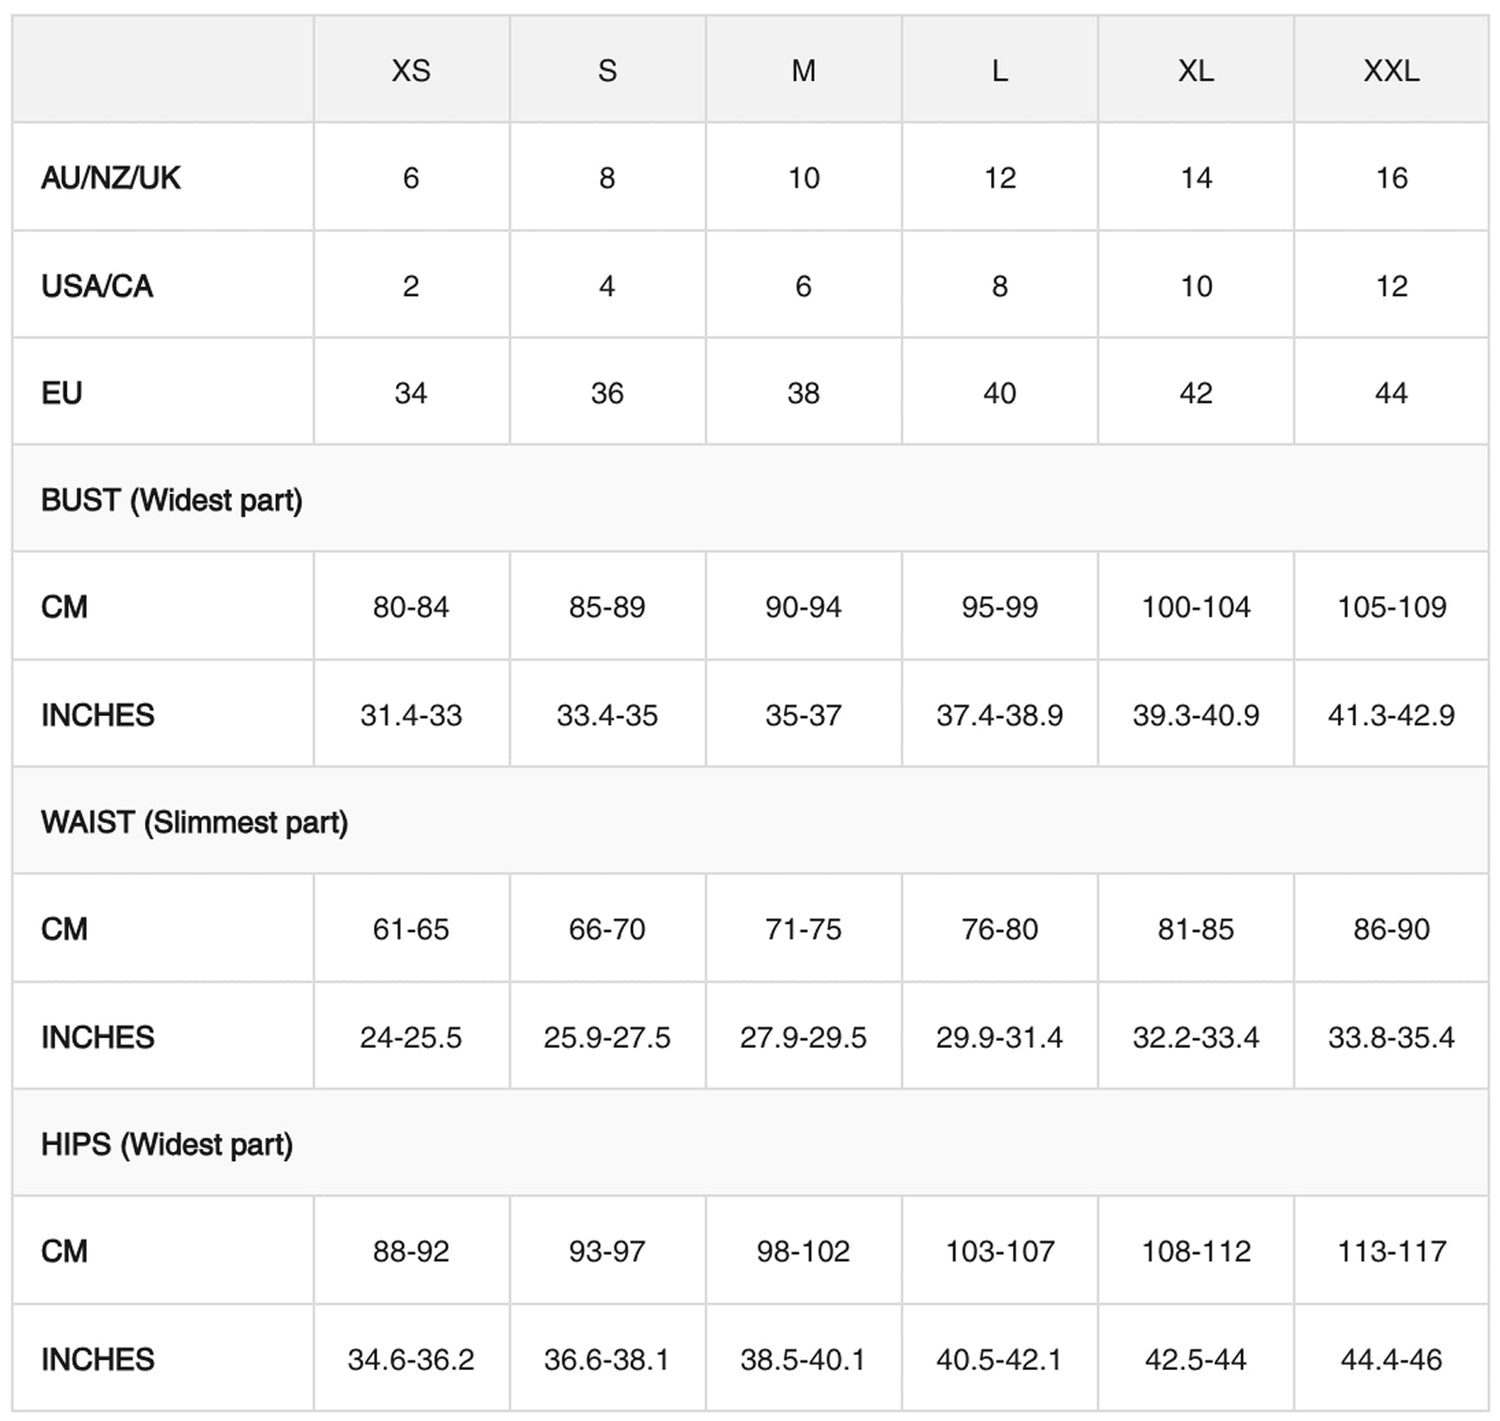Image resolution: width=1500 pixels, height=1421 pixels.
Task: Click the HIPS (Widest part) section header
Action: point(167,1144)
